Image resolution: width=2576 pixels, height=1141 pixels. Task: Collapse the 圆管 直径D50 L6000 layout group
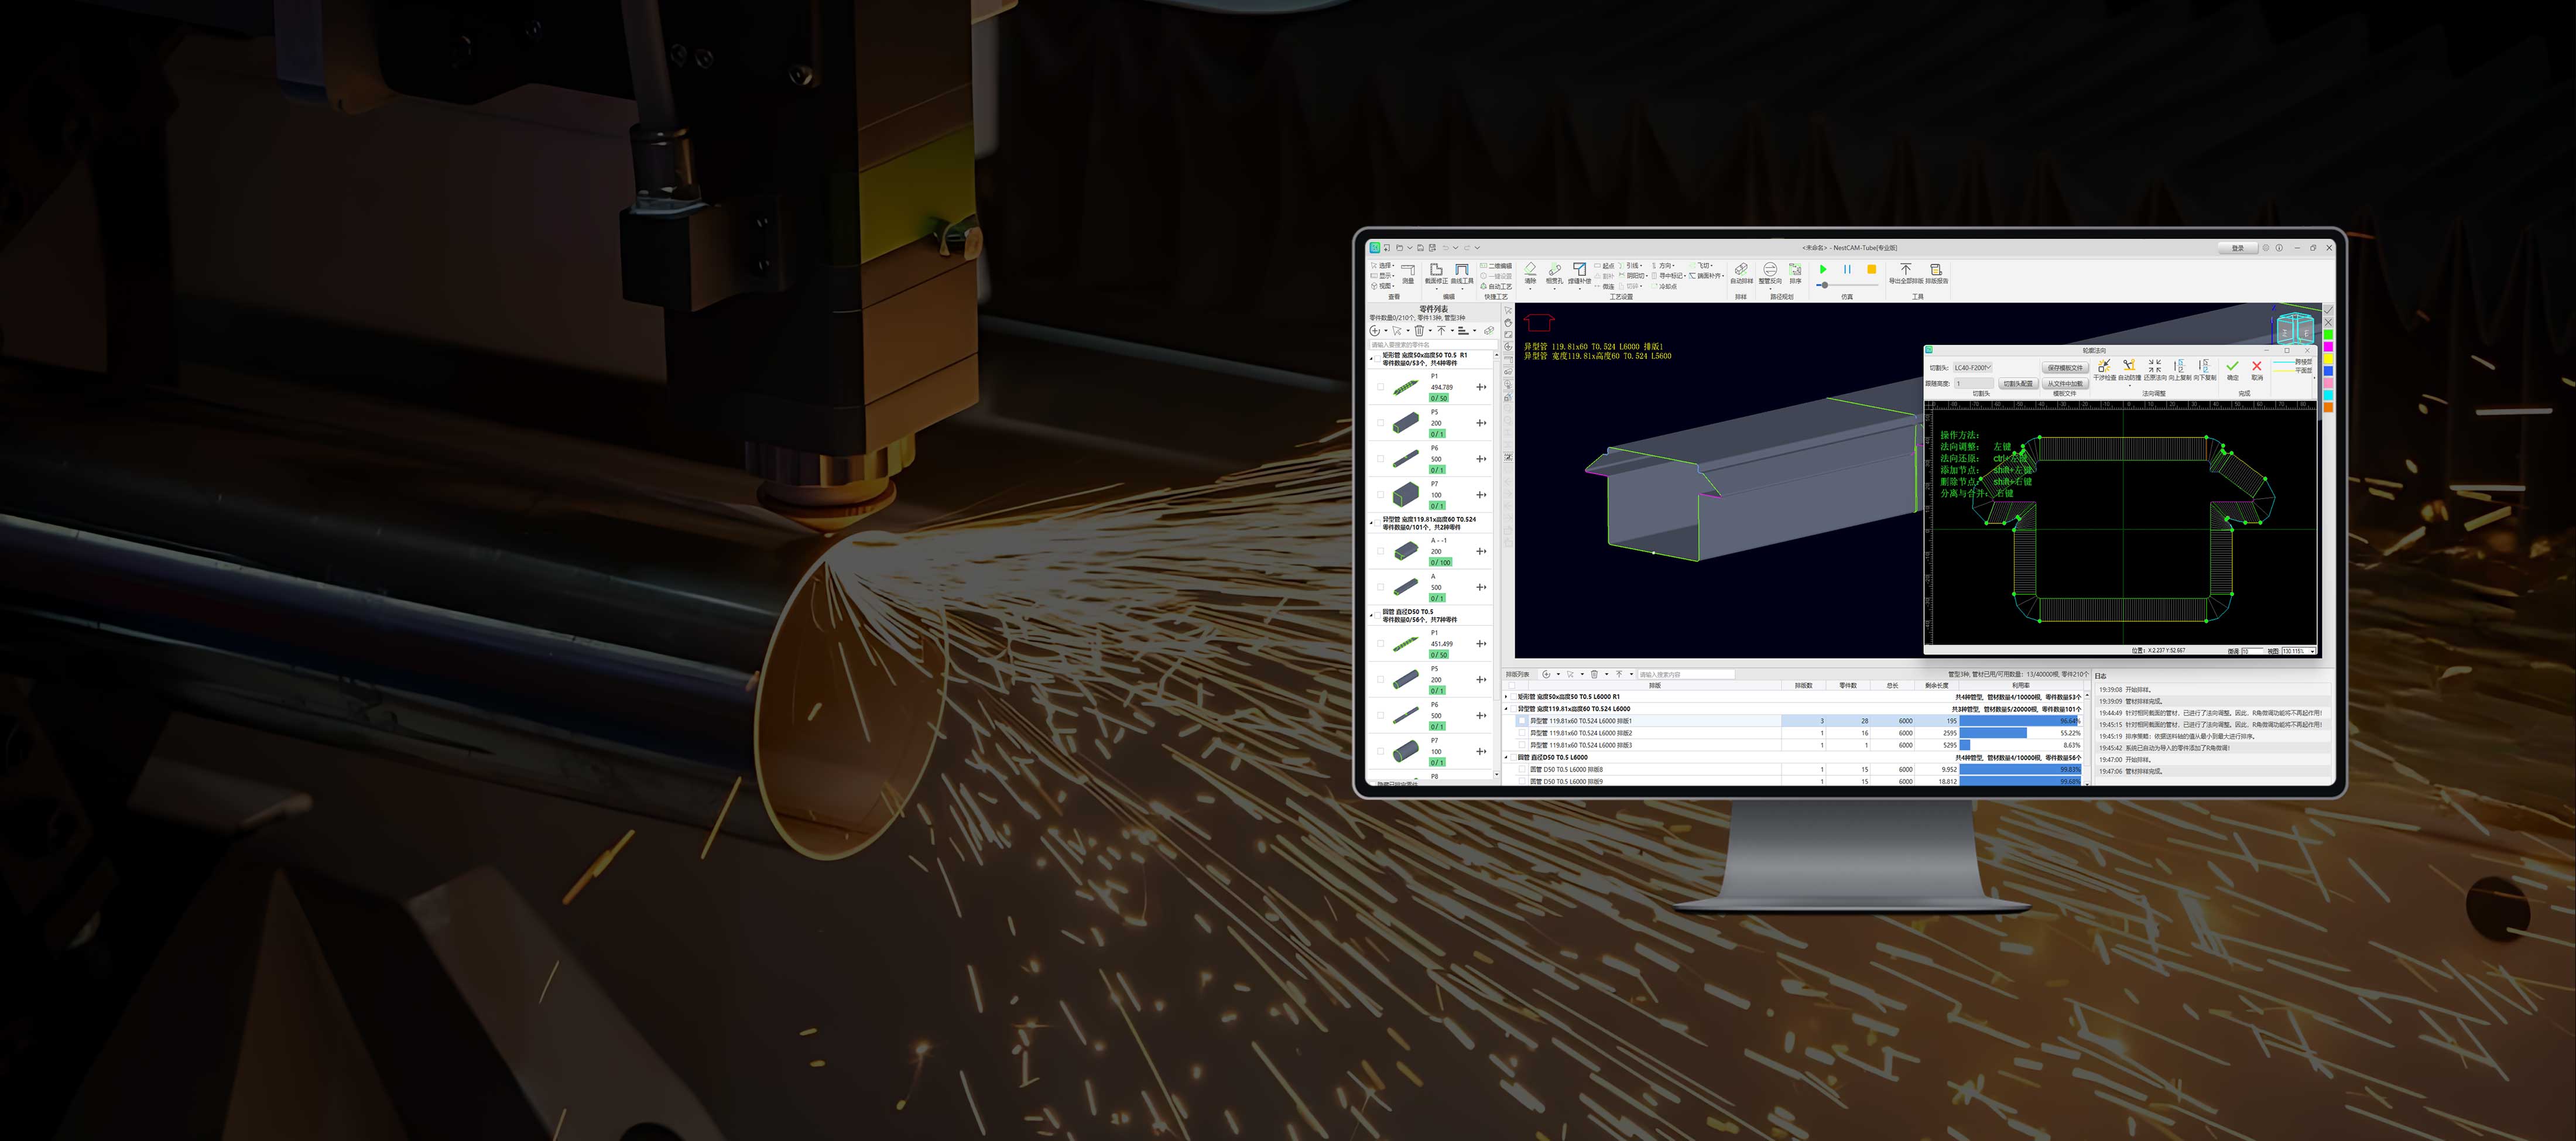click(x=1506, y=757)
